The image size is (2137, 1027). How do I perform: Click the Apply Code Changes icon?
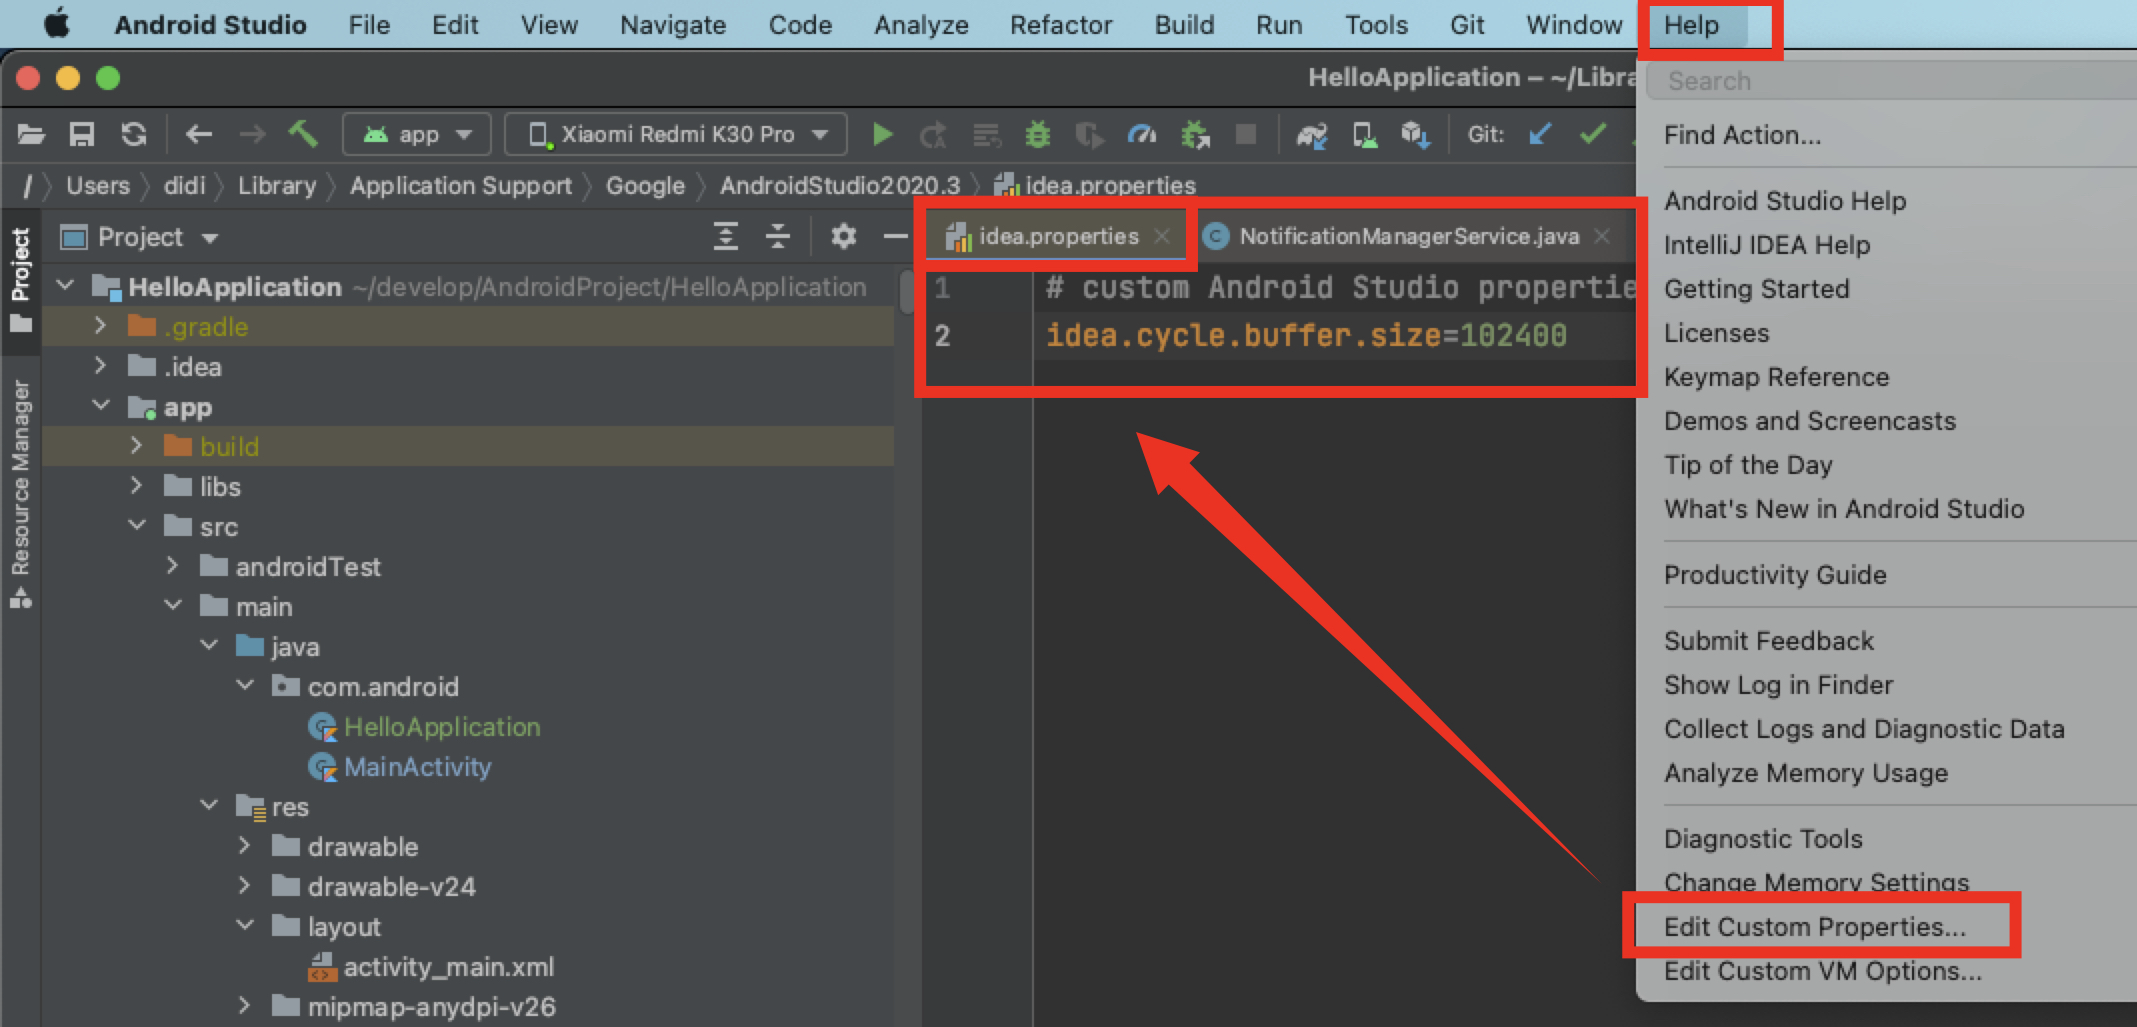point(987,135)
